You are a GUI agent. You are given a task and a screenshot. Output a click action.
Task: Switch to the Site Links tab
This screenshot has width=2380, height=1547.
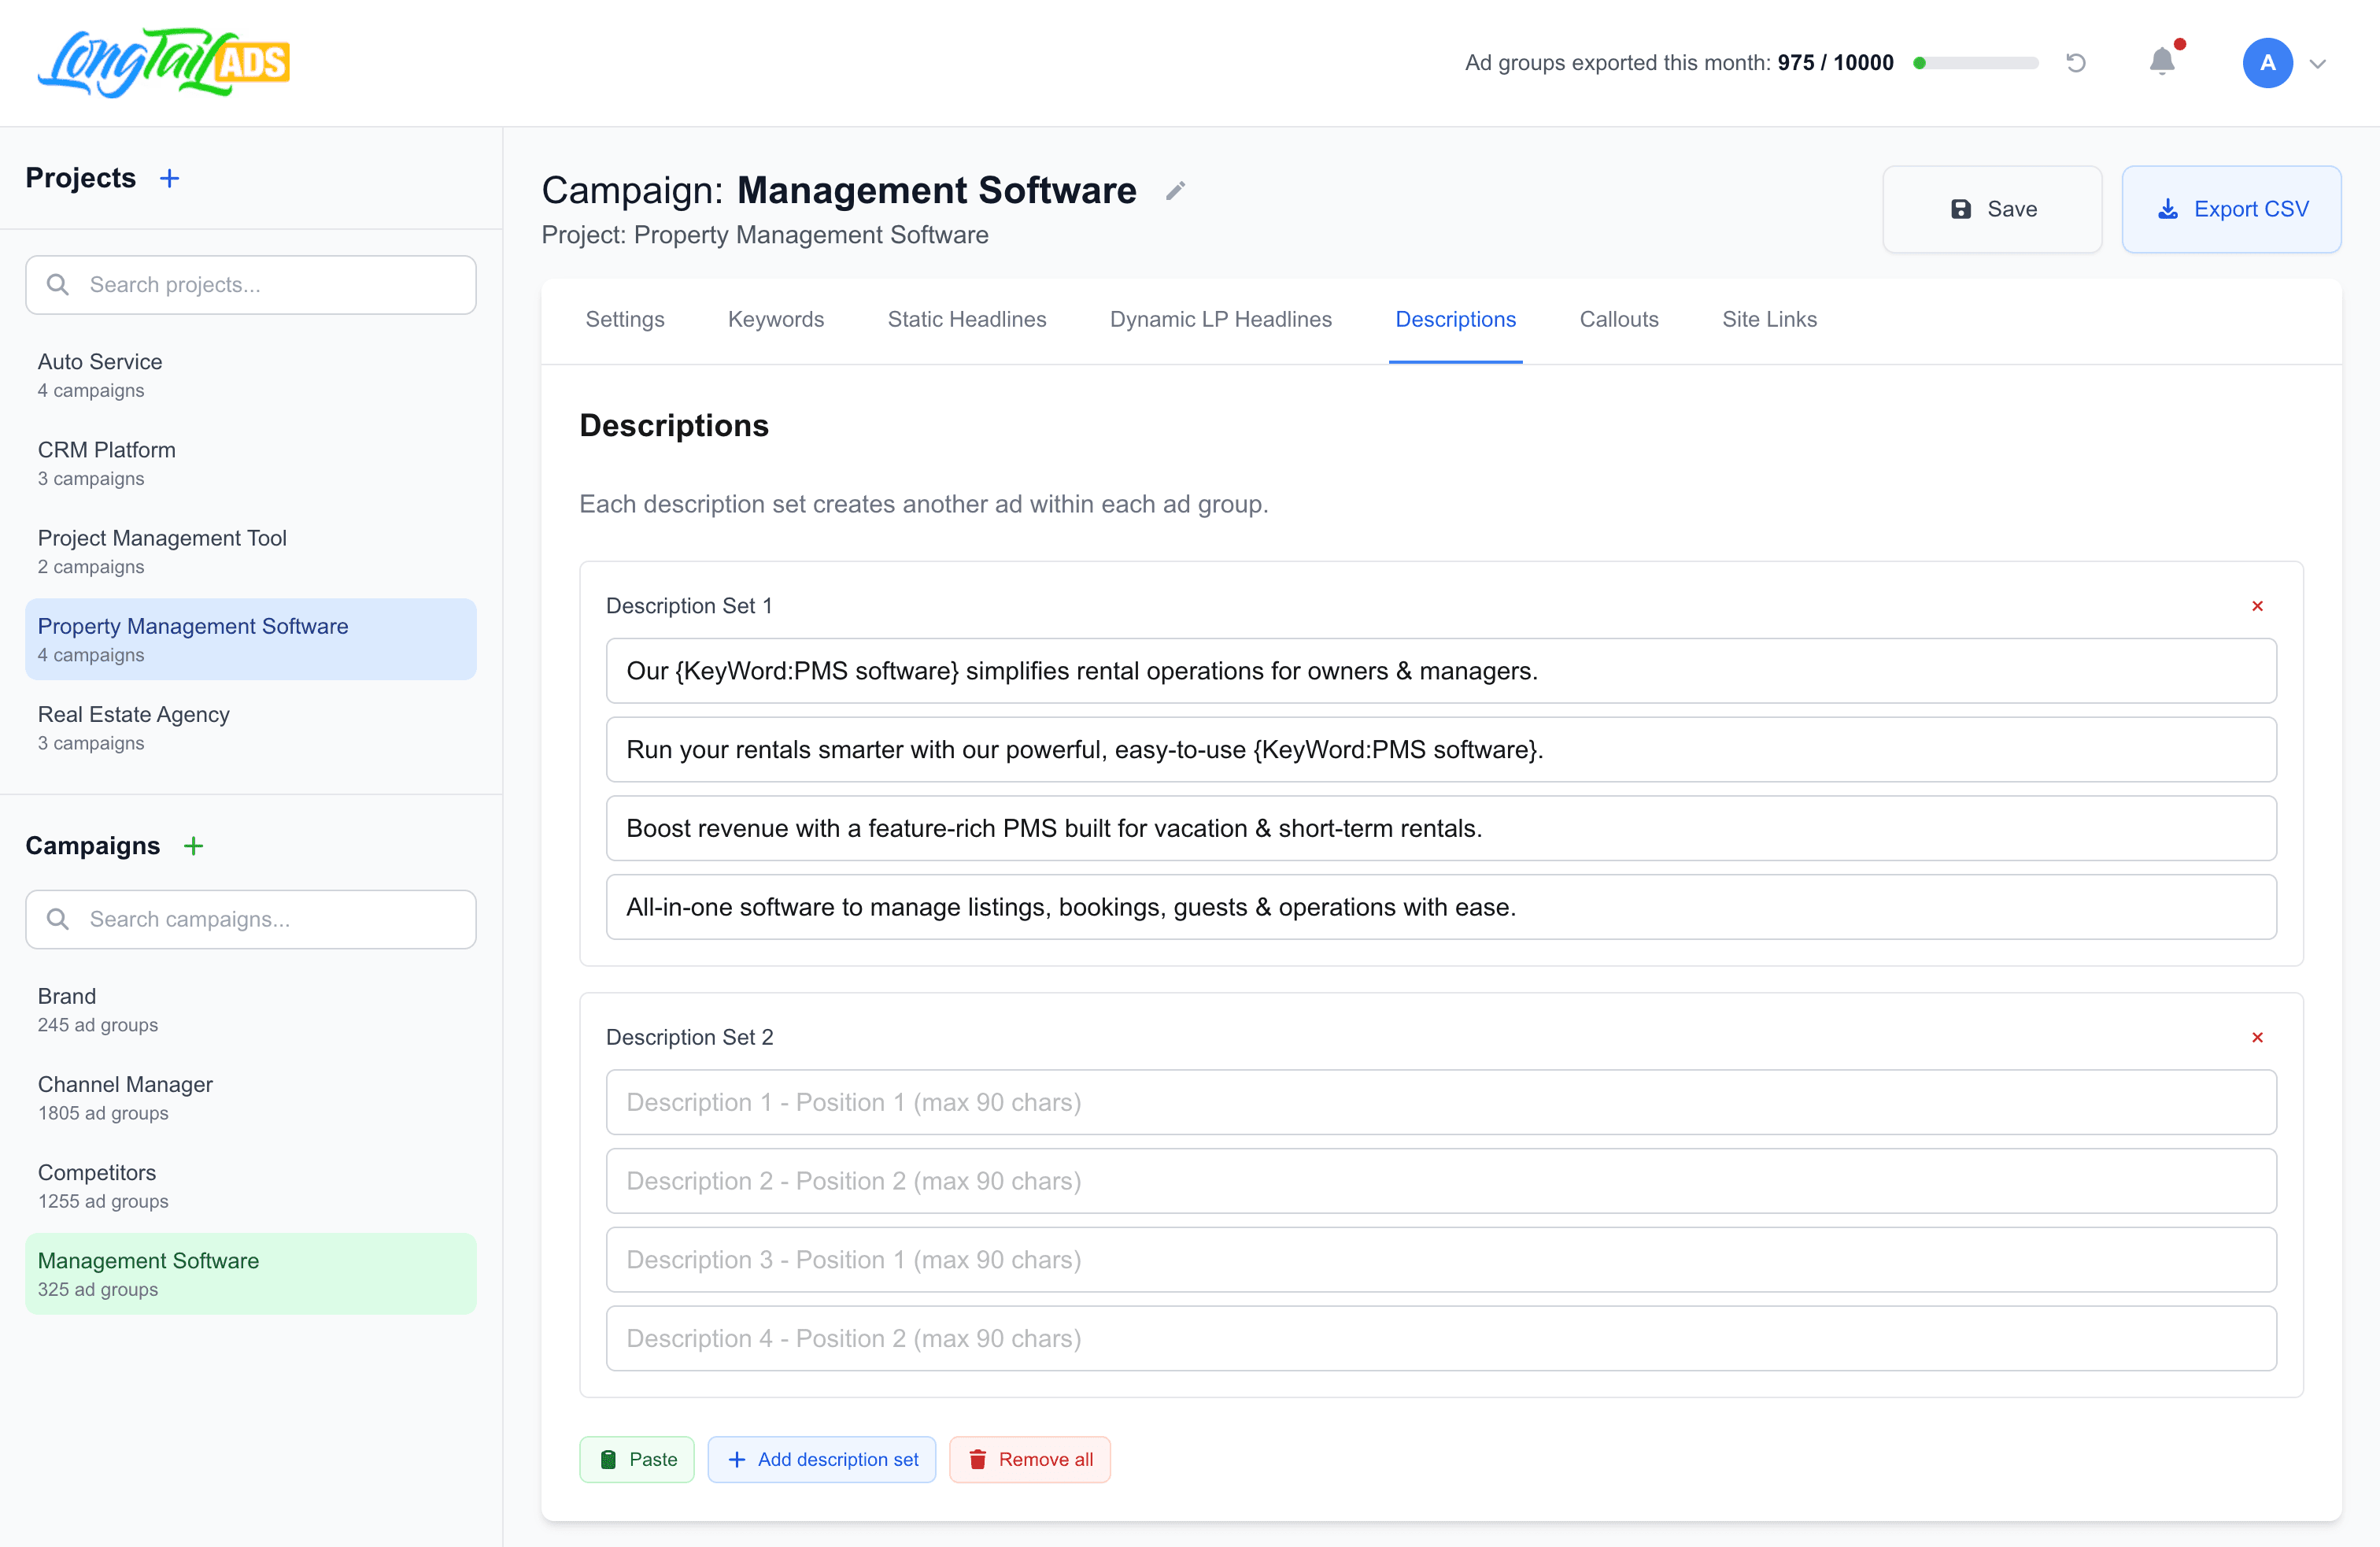click(1769, 319)
